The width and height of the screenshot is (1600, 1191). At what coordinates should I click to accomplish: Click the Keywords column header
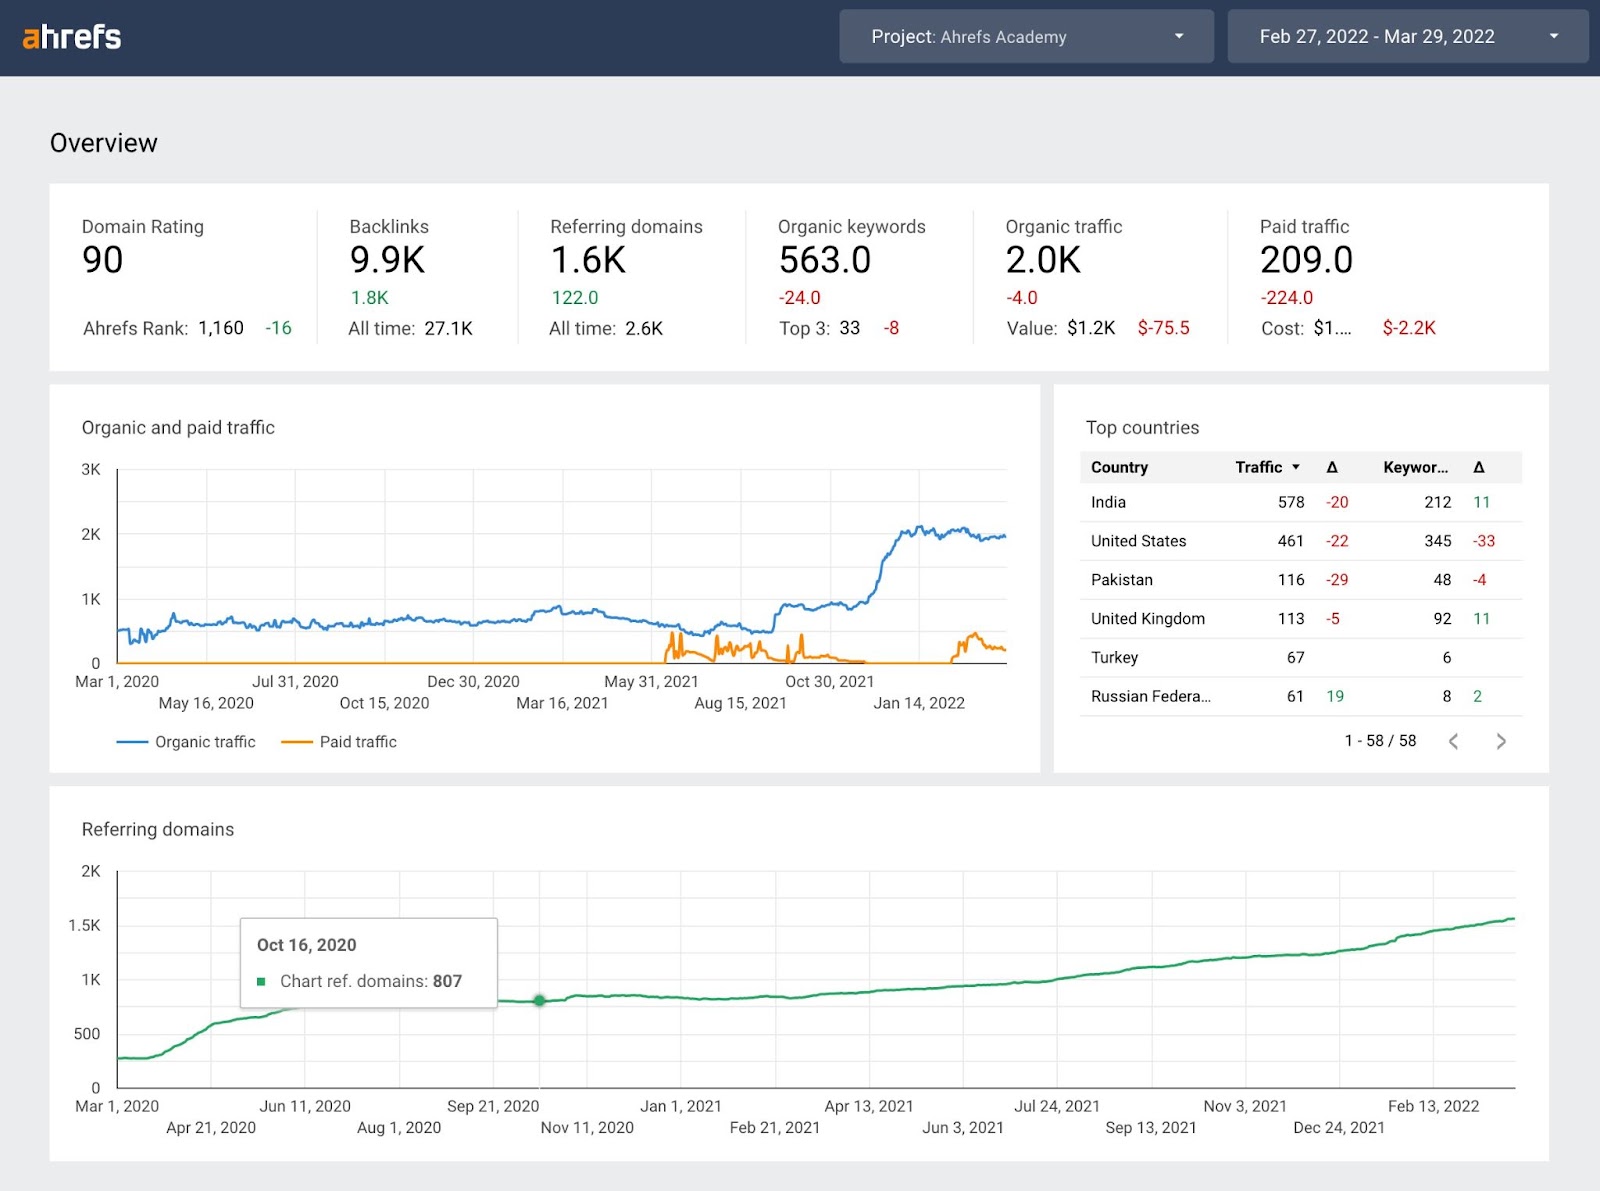1416,467
